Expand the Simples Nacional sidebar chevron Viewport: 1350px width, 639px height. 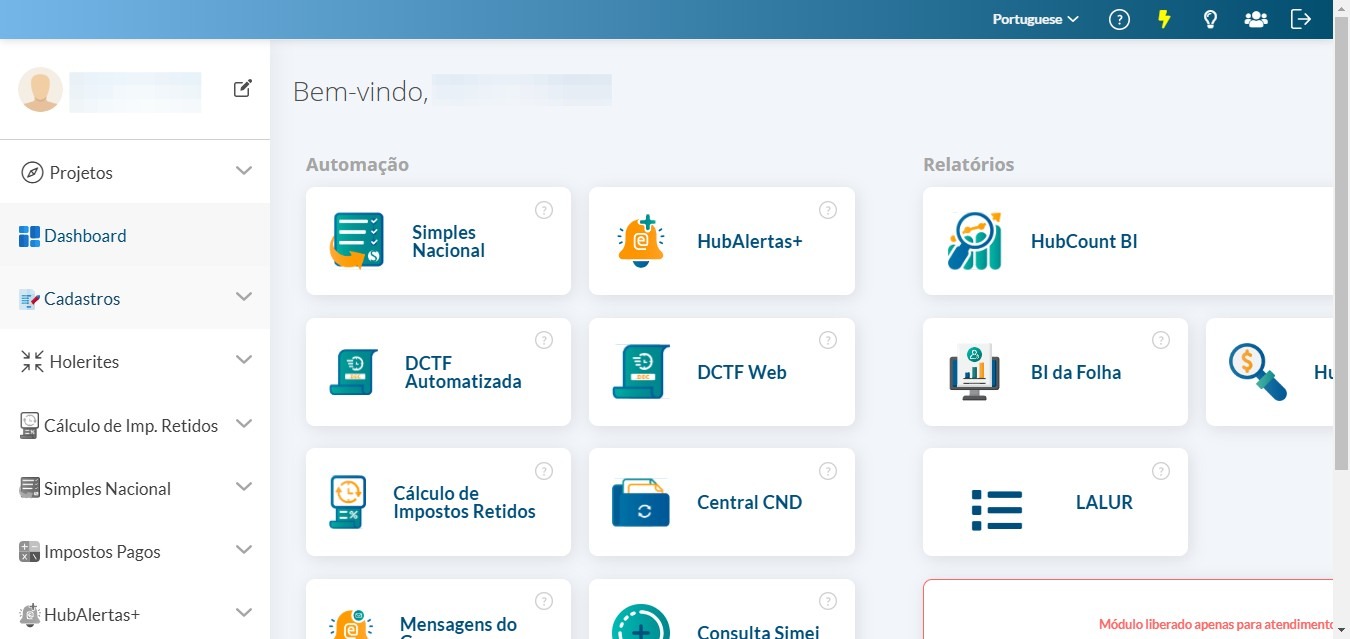[244, 487]
